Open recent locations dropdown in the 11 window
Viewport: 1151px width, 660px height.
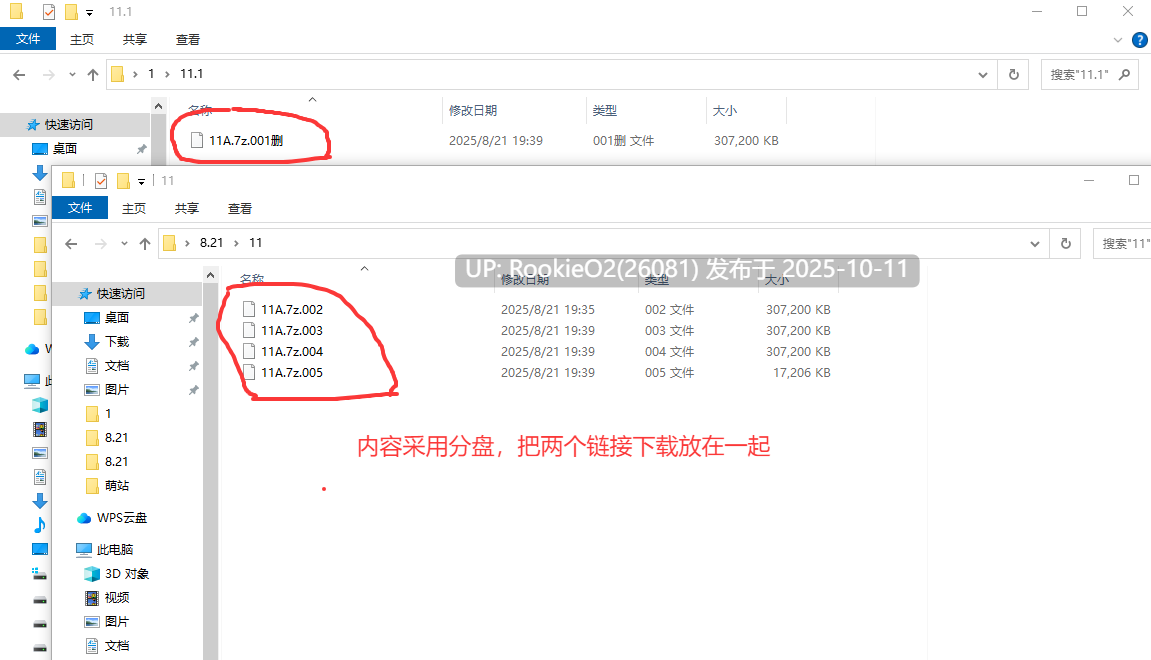click(124, 243)
